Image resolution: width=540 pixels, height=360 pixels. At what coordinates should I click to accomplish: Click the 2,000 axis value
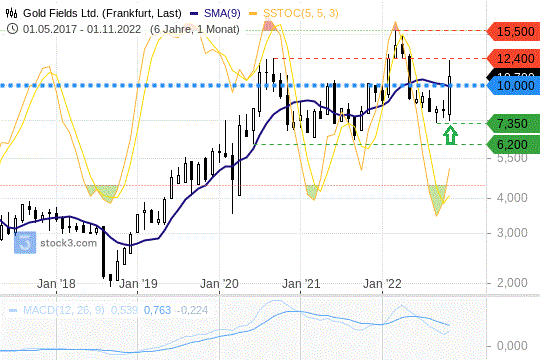point(512,283)
